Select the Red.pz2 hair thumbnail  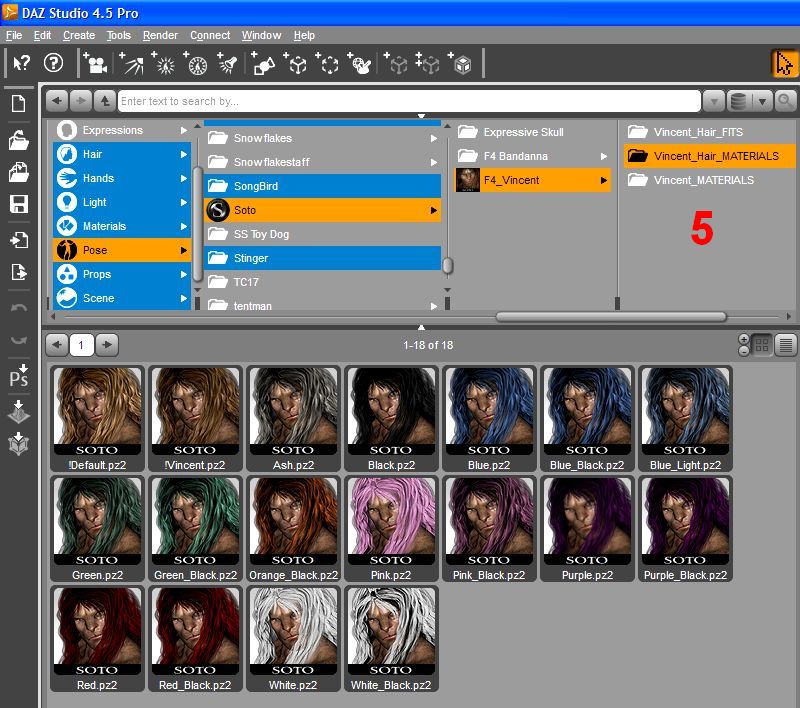click(x=97, y=639)
